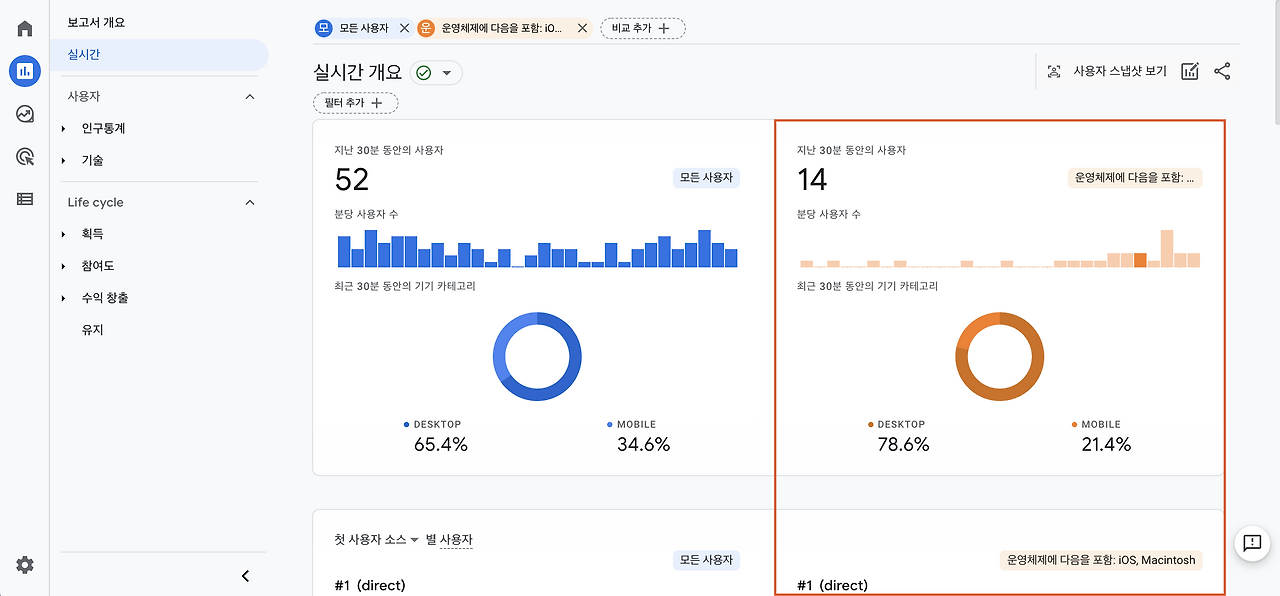This screenshot has height=596, width=1280.
Task: Expand the 기술 tree item
Action: tap(63, 161)
